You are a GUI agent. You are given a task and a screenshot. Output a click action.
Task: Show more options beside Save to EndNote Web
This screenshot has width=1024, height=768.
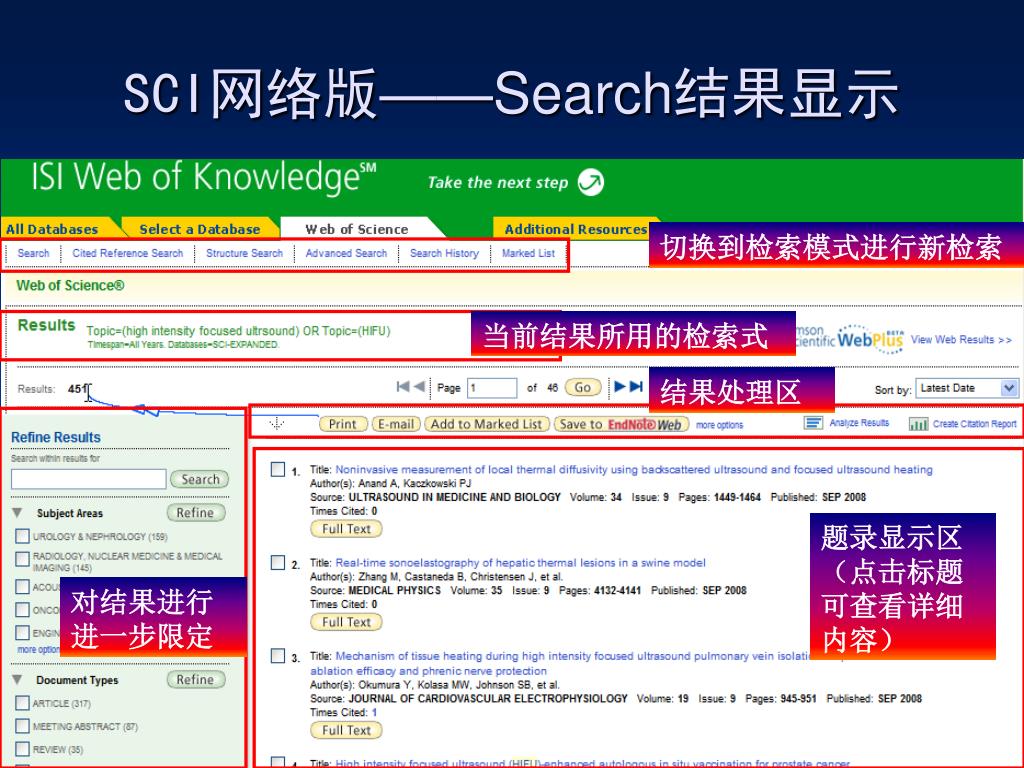click(x=719, y=424)
